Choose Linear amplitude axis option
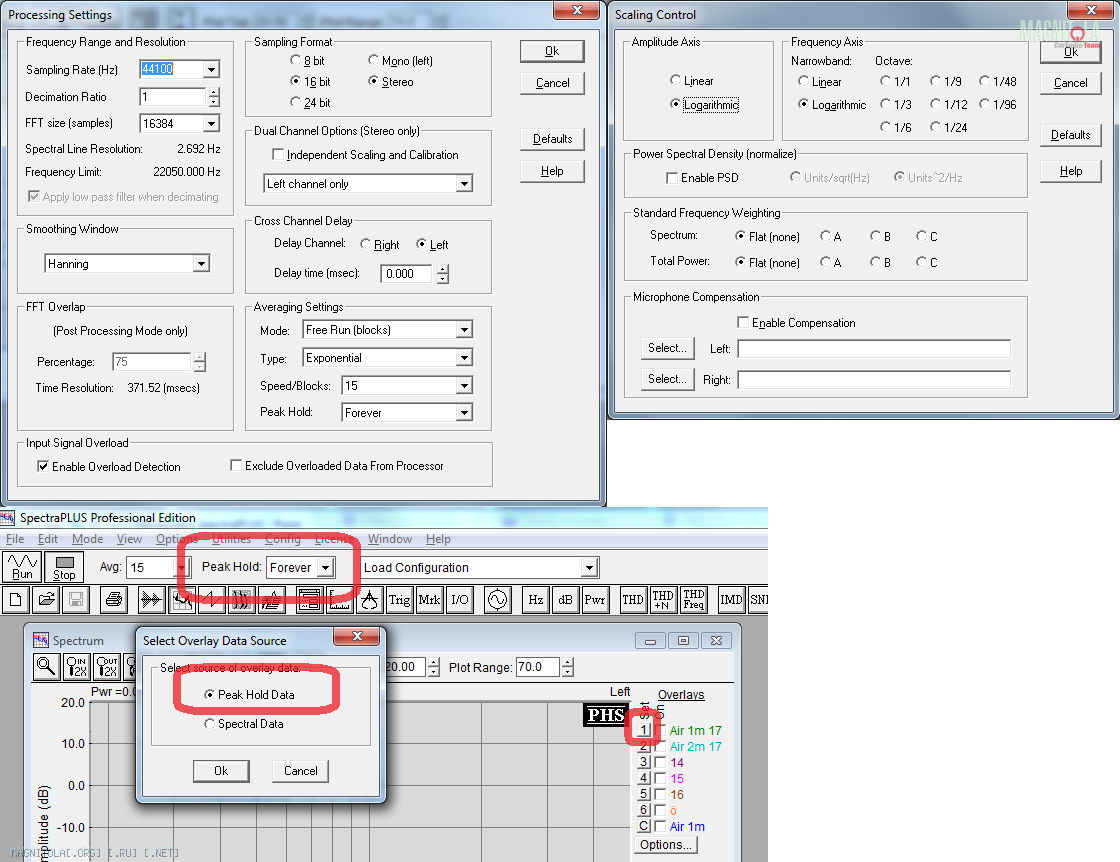 click(x=675, y=81)
